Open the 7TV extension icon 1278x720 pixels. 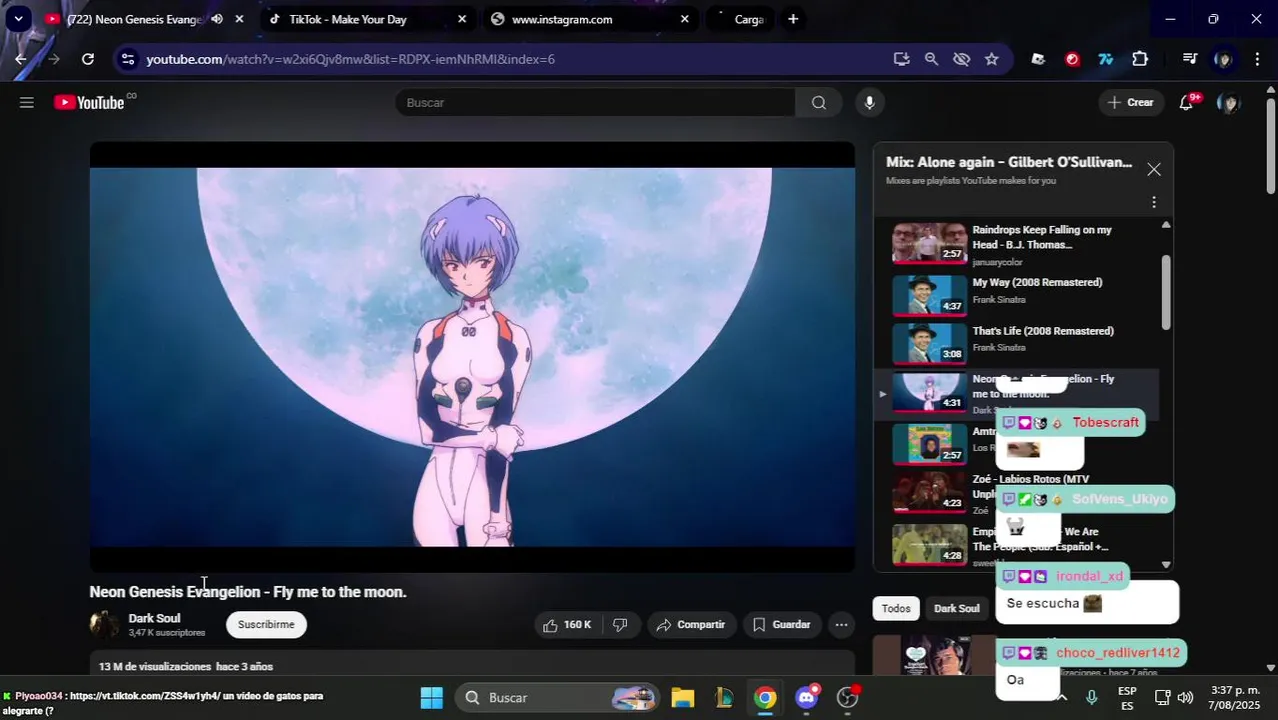[x=1106, y=59]
